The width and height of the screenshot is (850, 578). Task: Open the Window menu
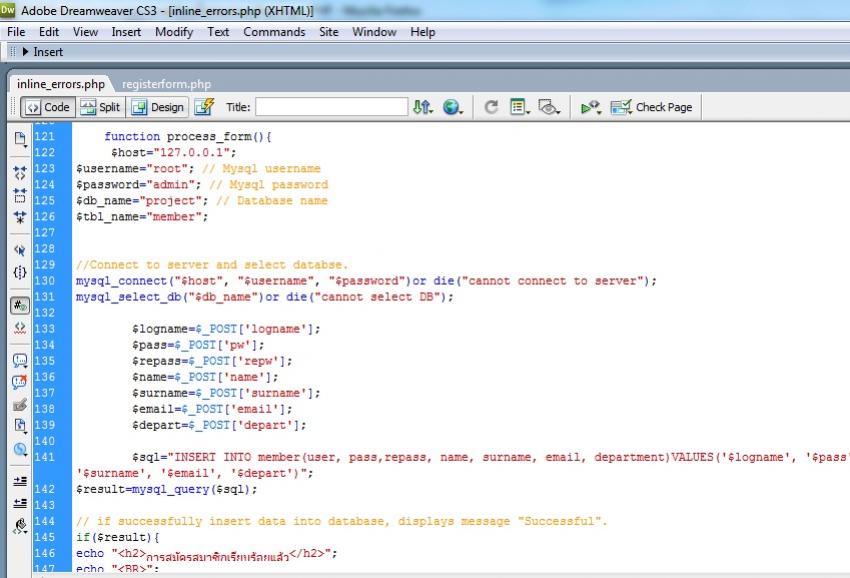pos(374,32)
